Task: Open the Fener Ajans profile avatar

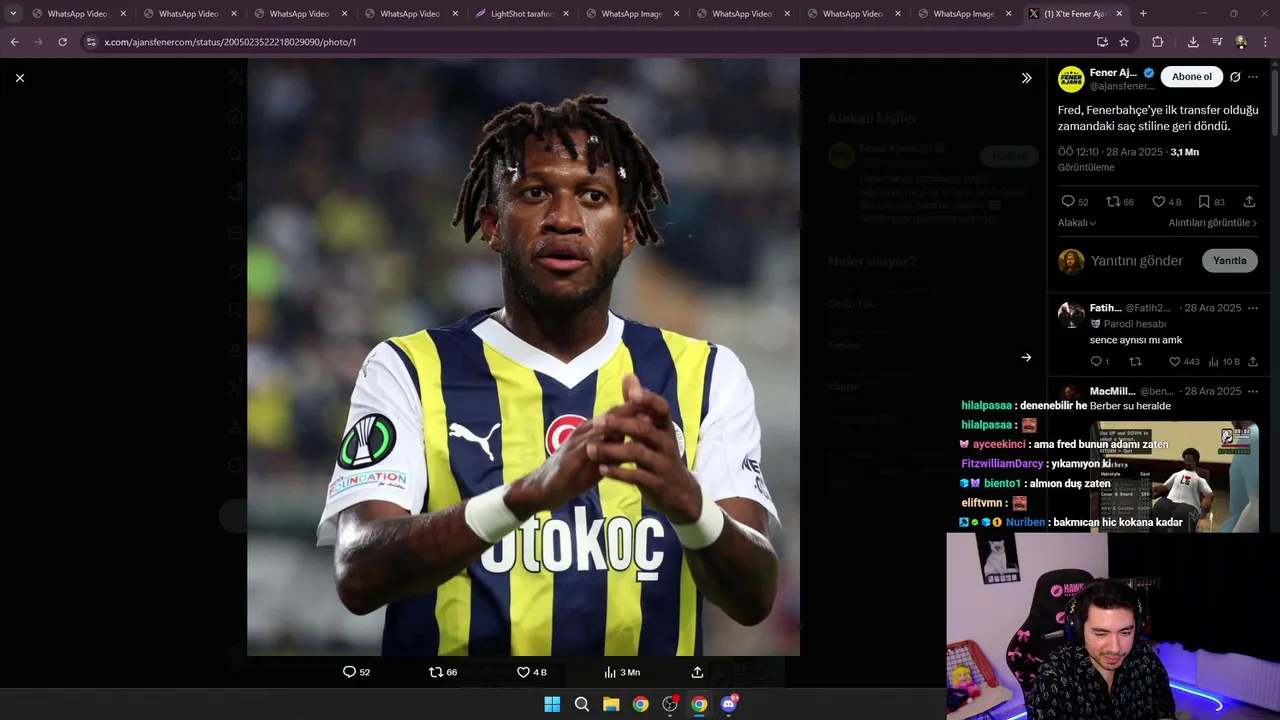Action: coord(1071,79)
